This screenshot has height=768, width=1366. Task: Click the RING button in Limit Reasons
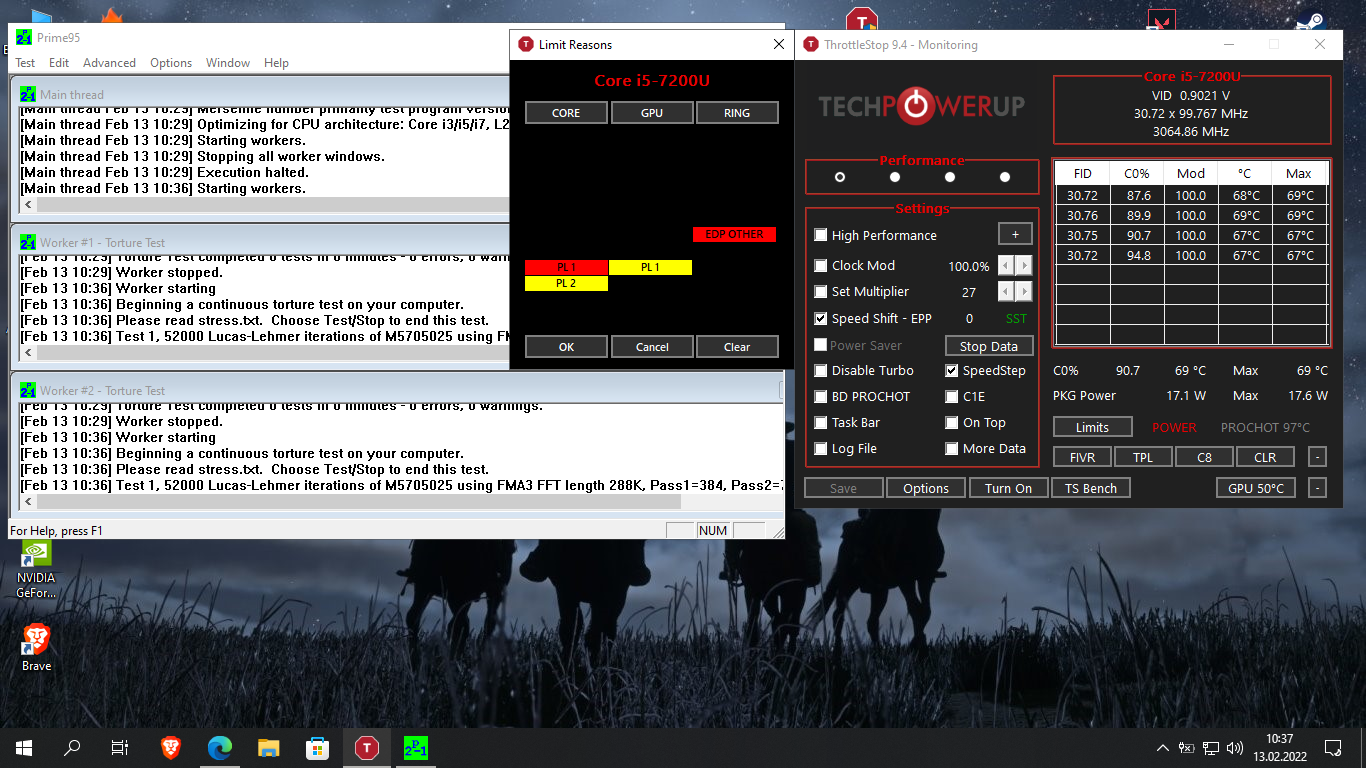(x=737, y=113)
